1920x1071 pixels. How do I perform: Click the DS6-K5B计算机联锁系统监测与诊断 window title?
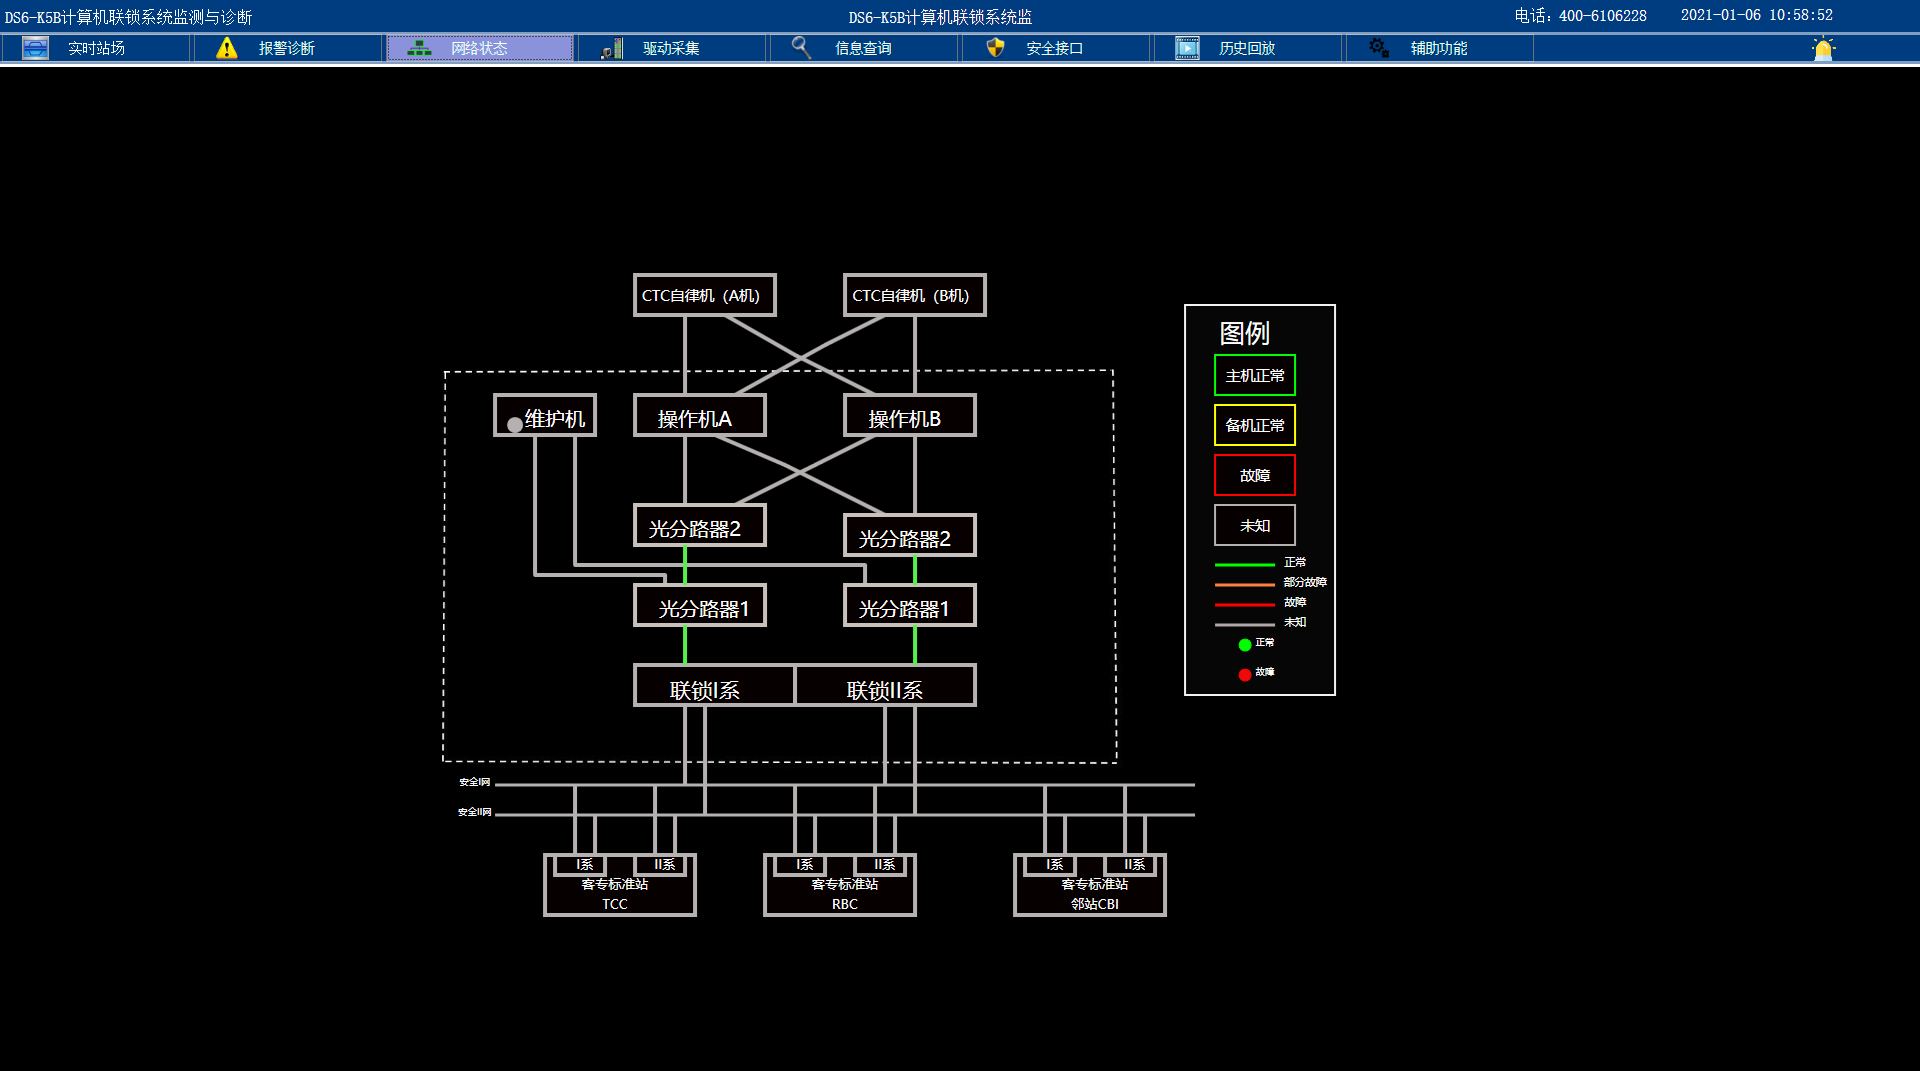click(128, 17)
